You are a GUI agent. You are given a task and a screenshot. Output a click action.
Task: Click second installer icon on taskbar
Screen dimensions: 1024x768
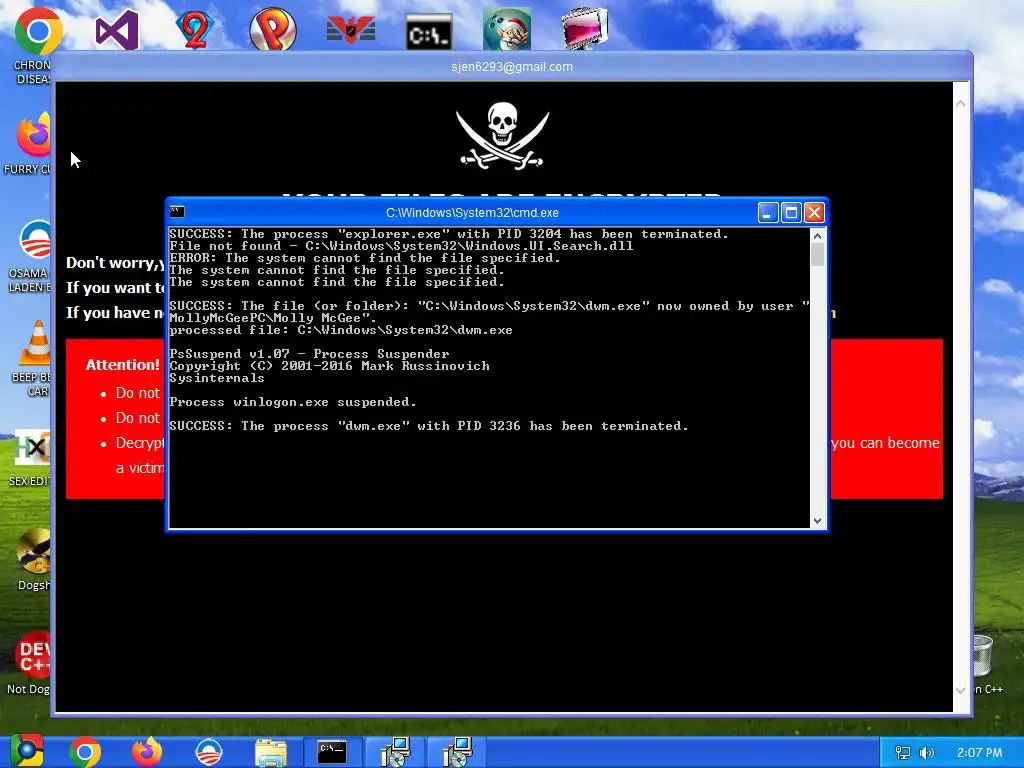456,752
